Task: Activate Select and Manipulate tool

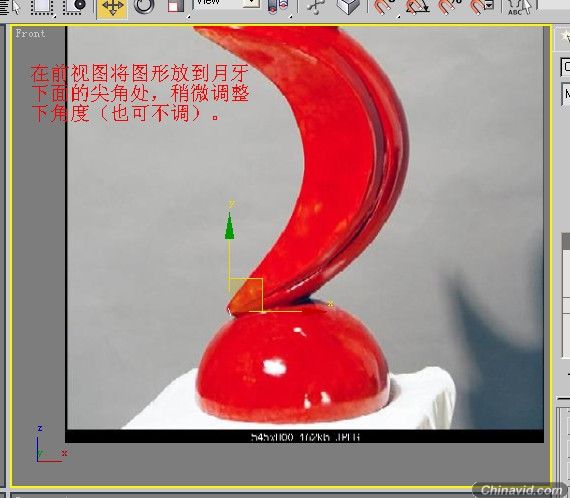Action: tap(314, 6)
